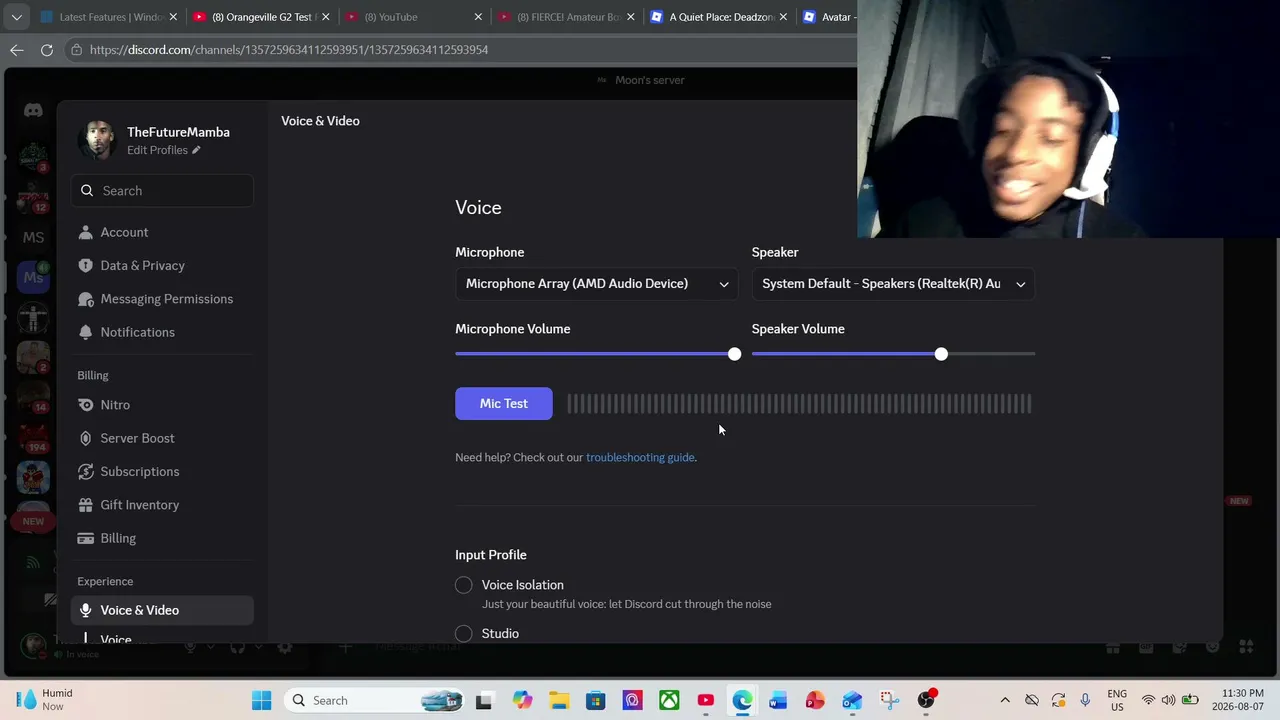Close the Orangeville G2 Test tab

325,17
